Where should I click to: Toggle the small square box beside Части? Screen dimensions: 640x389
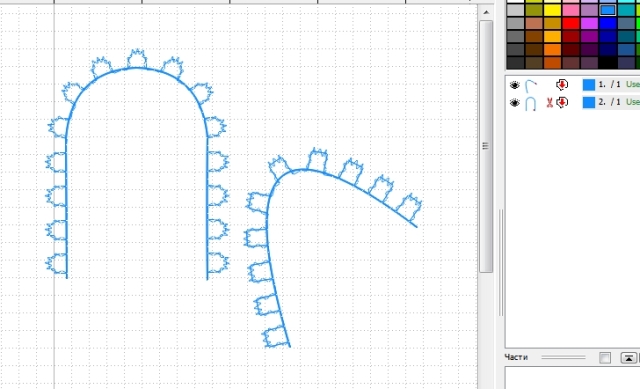pos(605,358)
